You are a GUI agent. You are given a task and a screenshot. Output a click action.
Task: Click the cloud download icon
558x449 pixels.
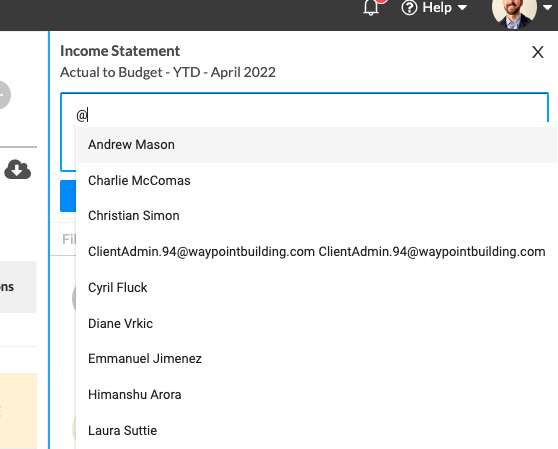[x=17, y=169]
